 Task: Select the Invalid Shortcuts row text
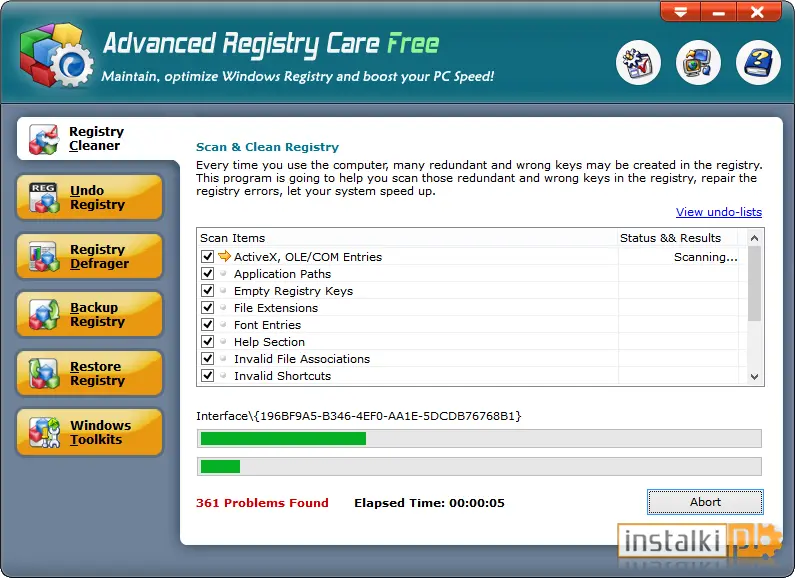pyautogui.click(x=282, y=376)
